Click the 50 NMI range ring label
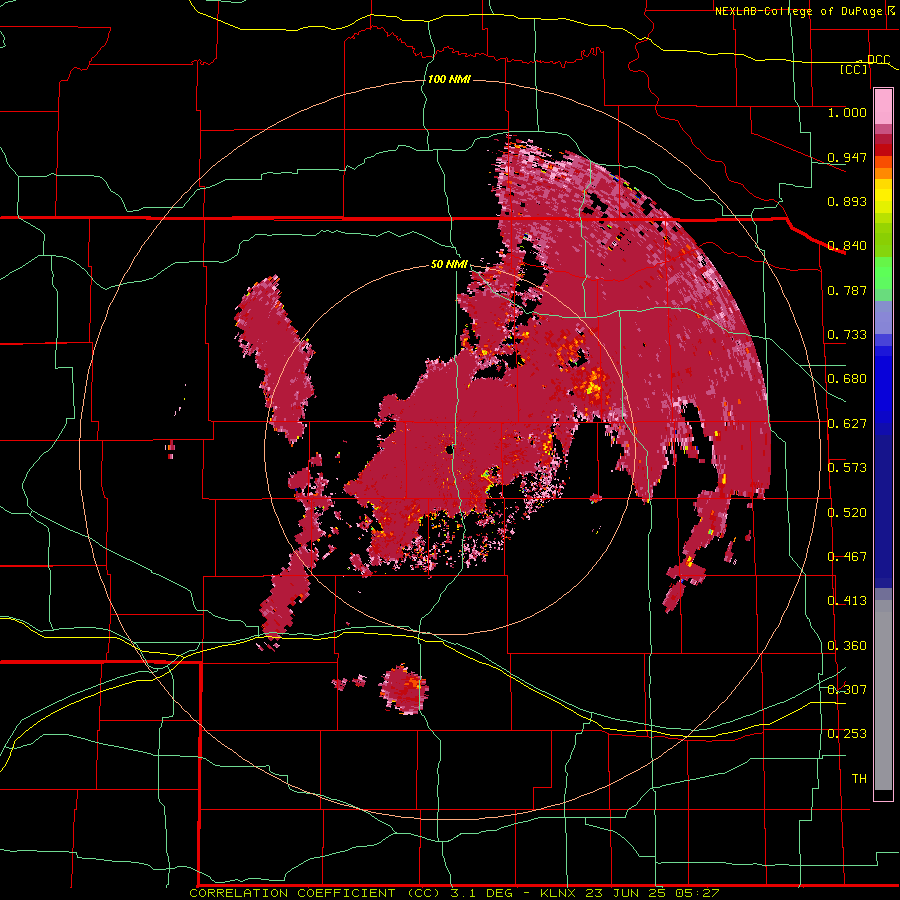Screen dimensions: 900x900 click(449, 265)
